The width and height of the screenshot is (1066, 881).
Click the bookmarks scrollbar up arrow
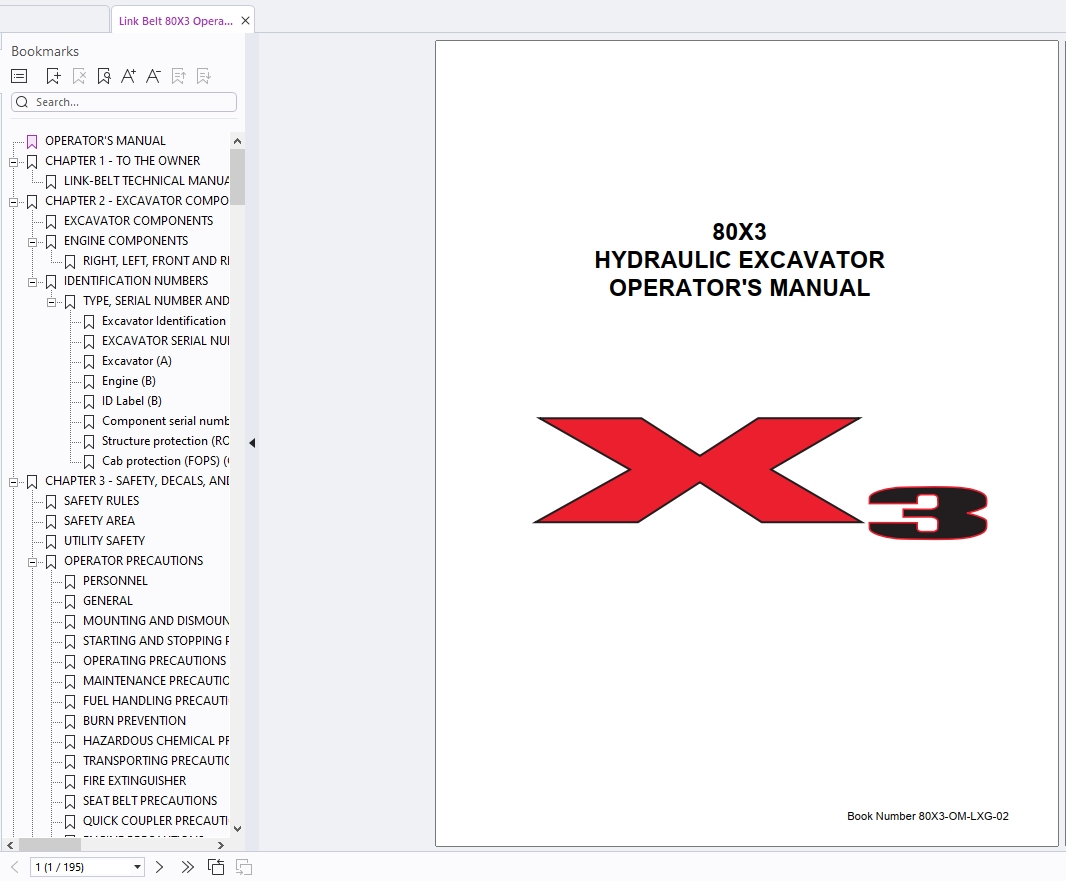tap(237, 141)
